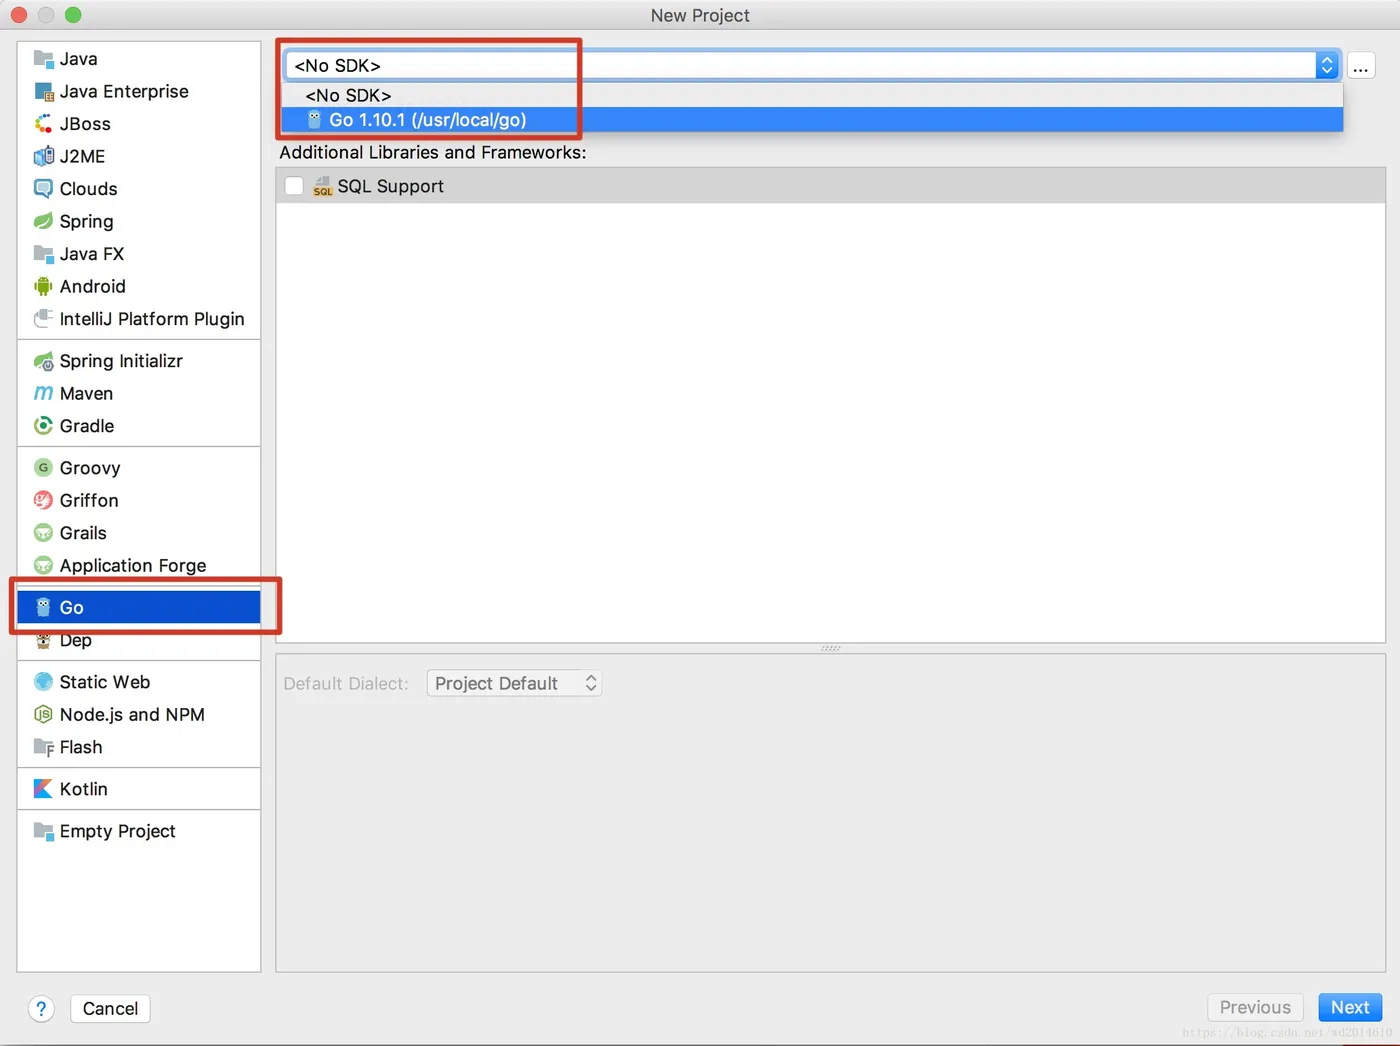The image size is (1400, 1046).
Task: Click the JBoss icon
Action: (x=43, y=124)
